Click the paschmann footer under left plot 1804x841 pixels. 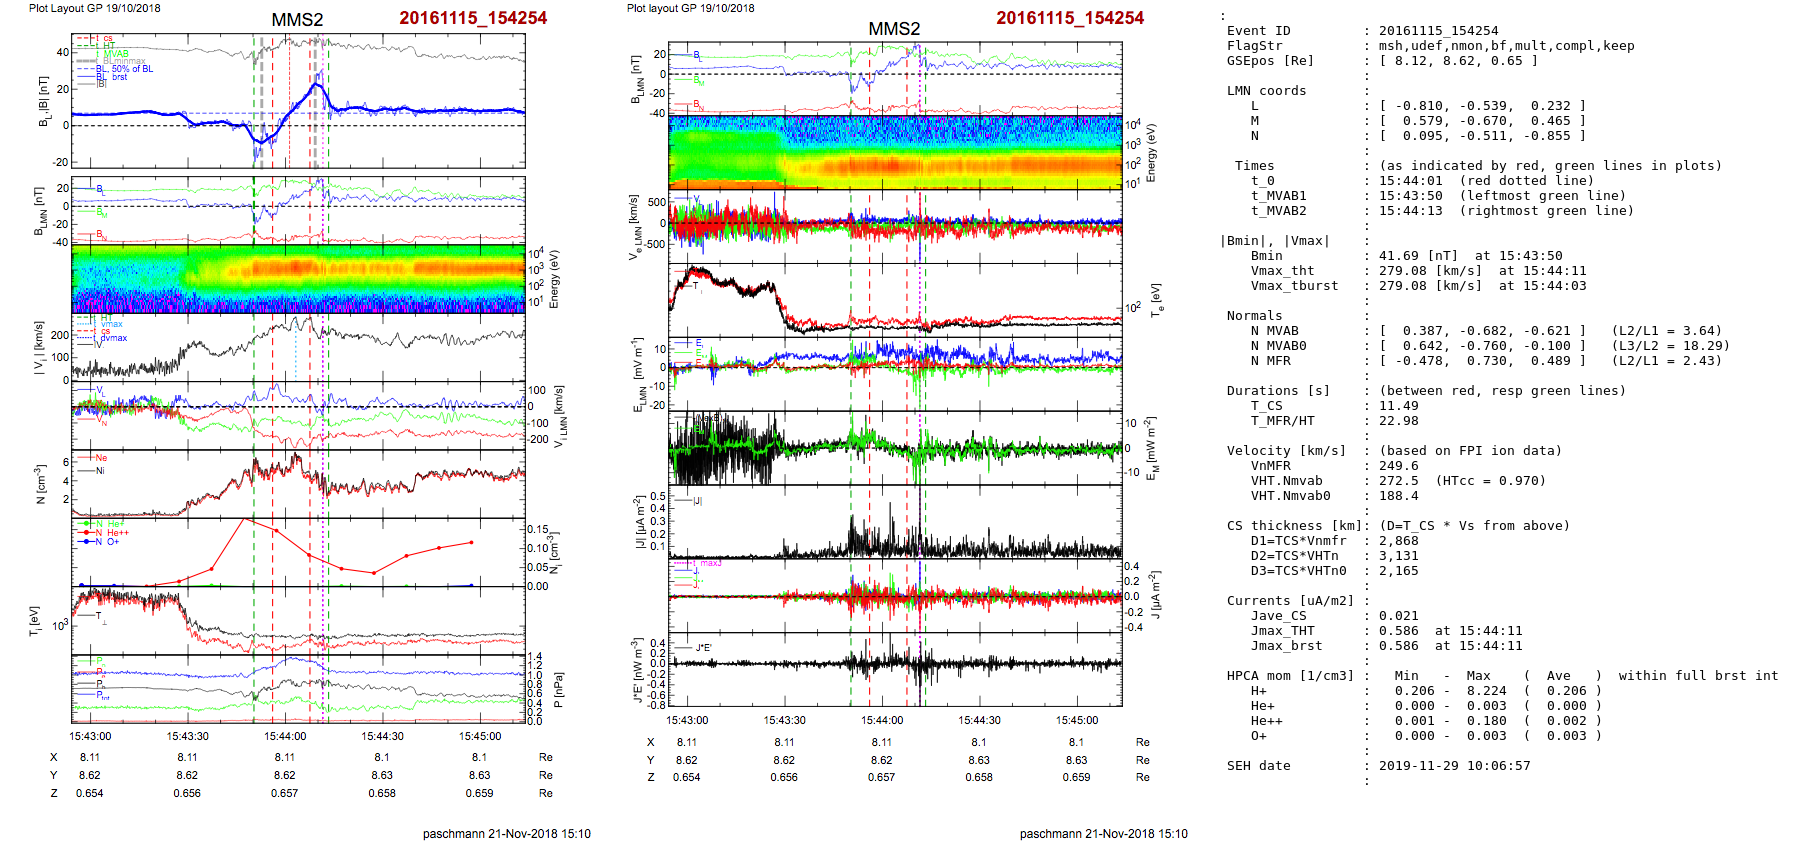[x=506, y=833]
